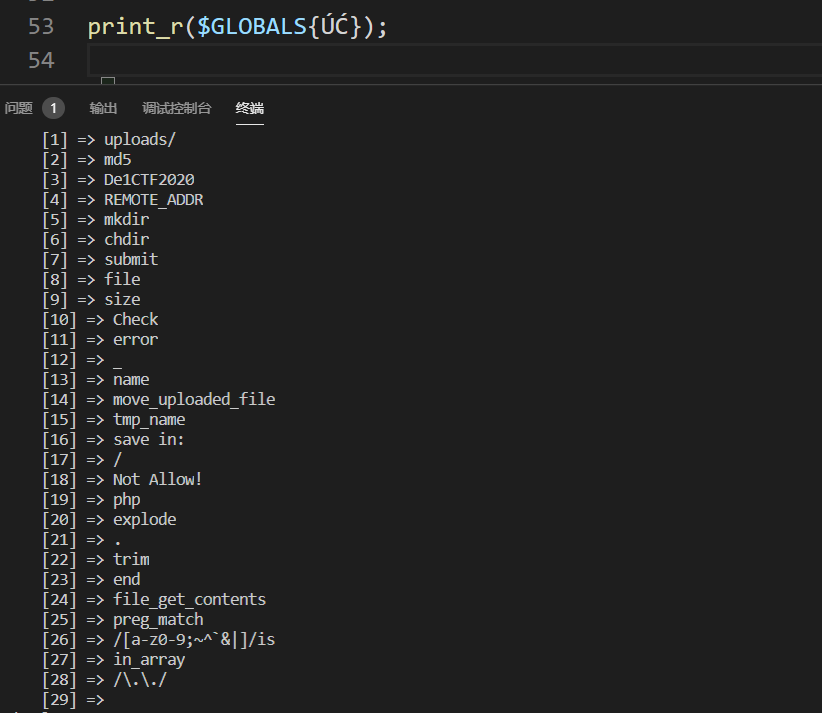Click terminal output 'save in:'
822x713 pixels.
[x=149, y=439]
